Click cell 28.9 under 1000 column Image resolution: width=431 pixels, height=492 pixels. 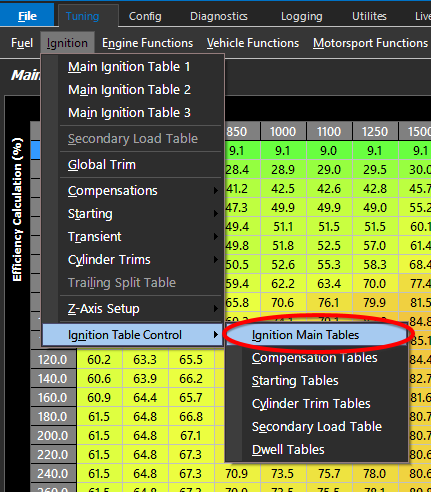coord(283,170)
